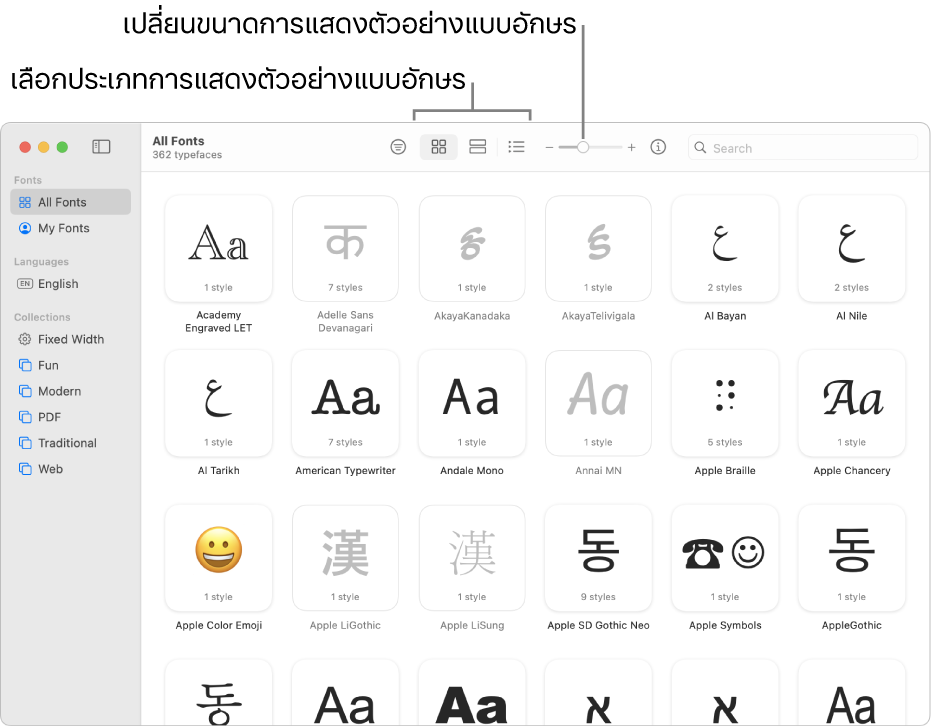934x726 pixels.
Task: Switch to samples preview view
Action: 477,147
